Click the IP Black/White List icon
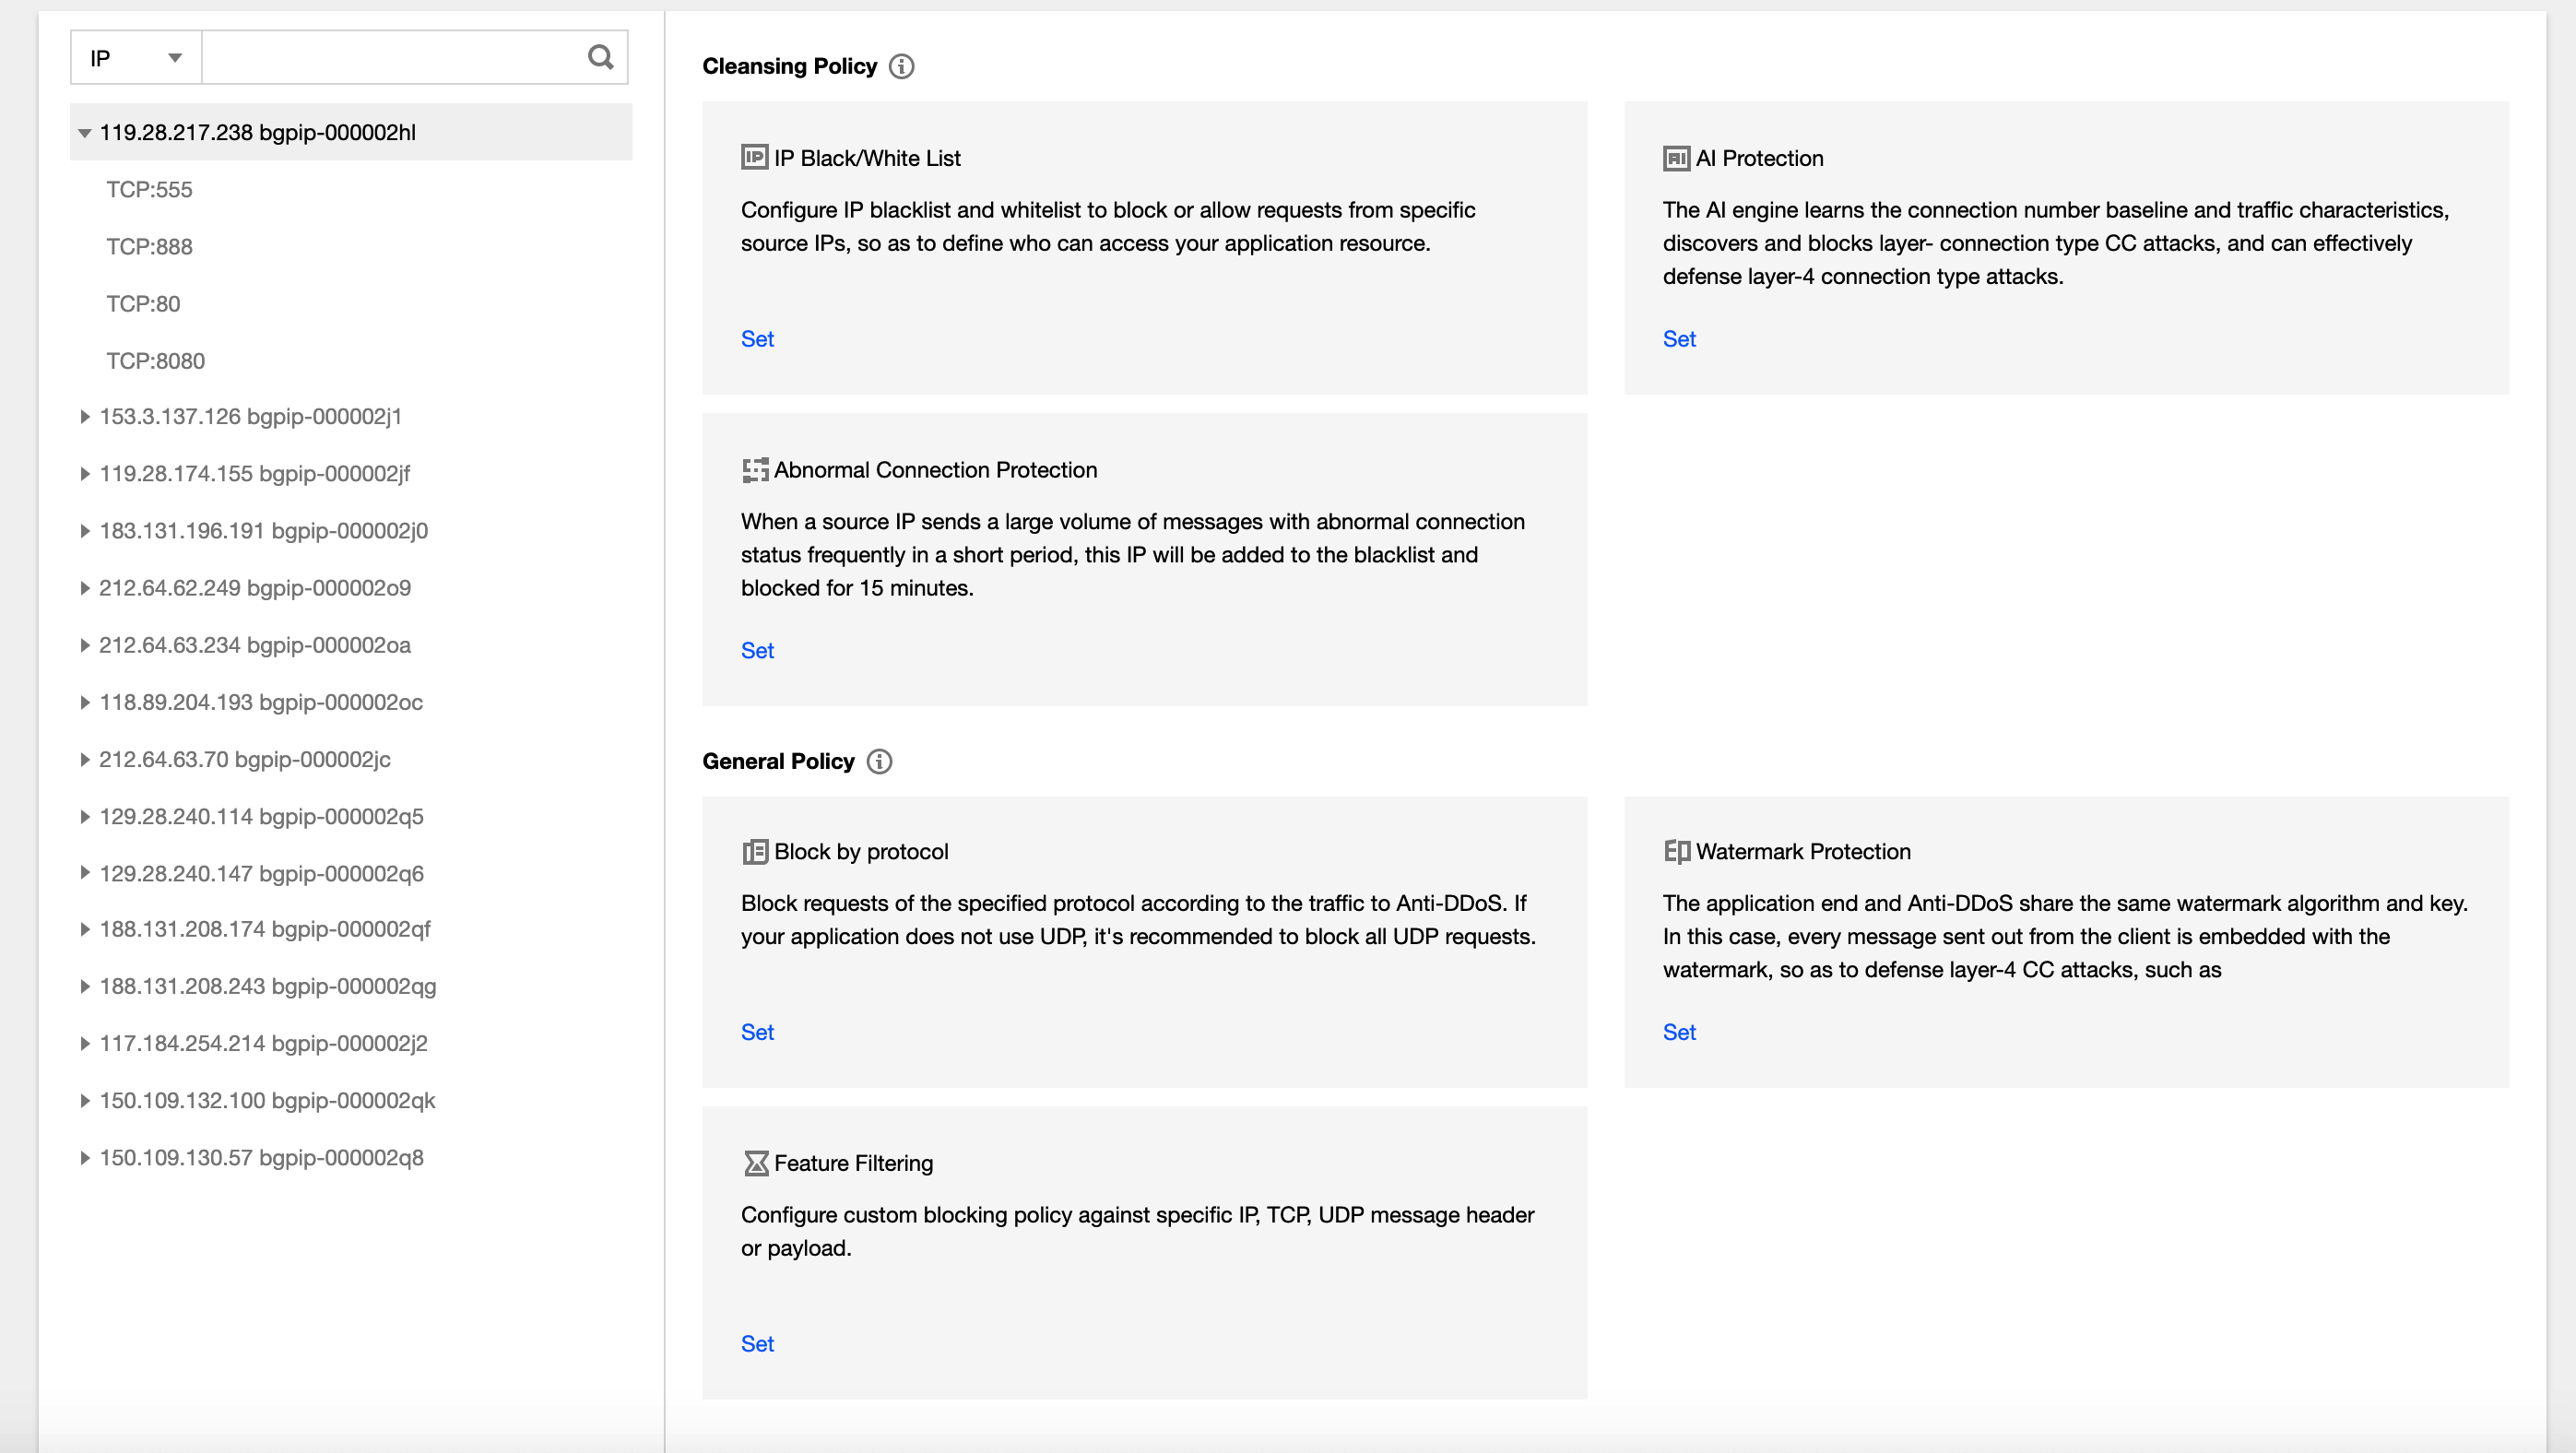This screenshot has width=2576, height=1453. pyautogui.click(x=754, y=157)
